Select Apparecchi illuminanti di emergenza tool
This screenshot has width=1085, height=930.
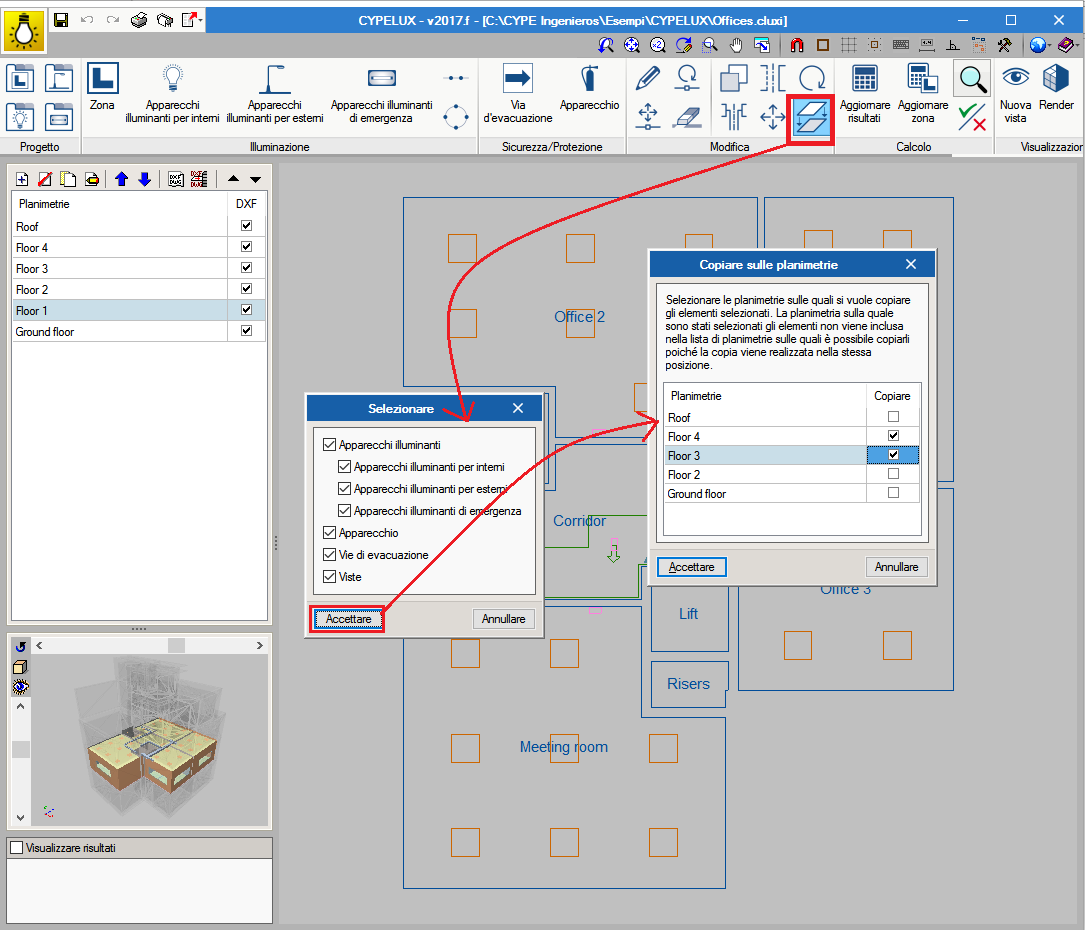[381, 93]
